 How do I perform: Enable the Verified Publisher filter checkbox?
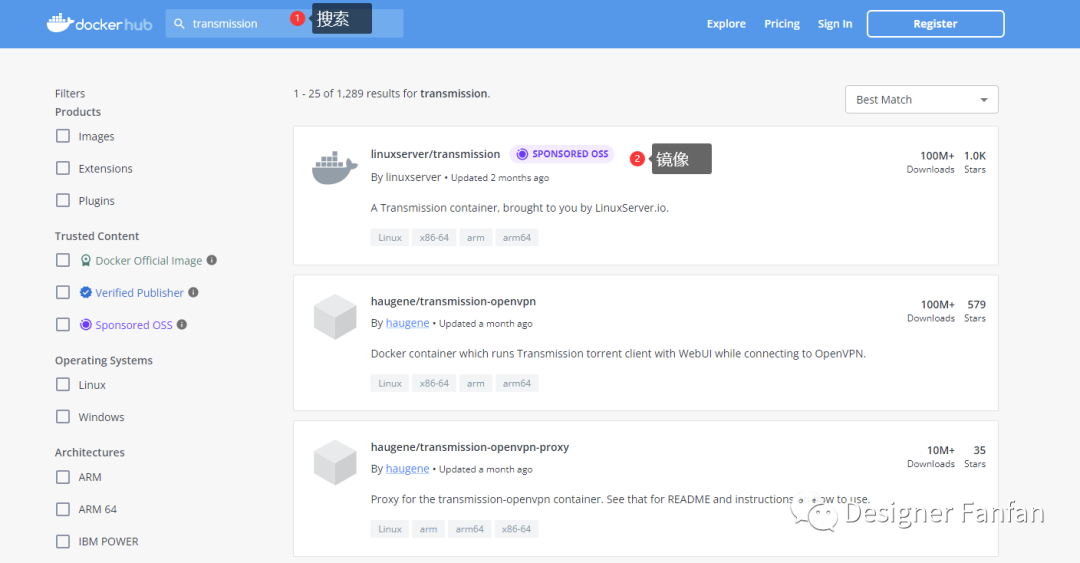coord(63,292)
